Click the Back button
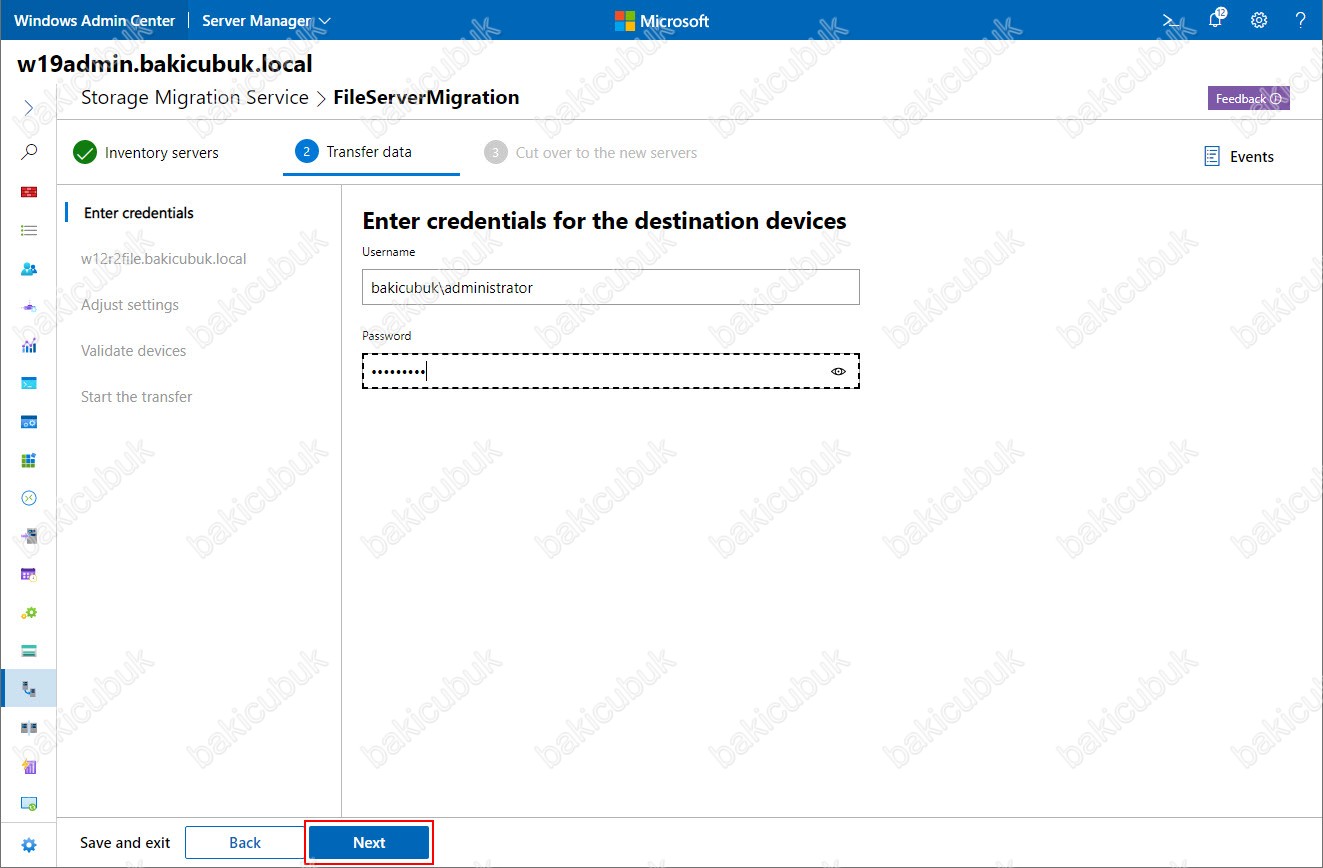This screenshot has width=1323, height=868. [245, 843]
